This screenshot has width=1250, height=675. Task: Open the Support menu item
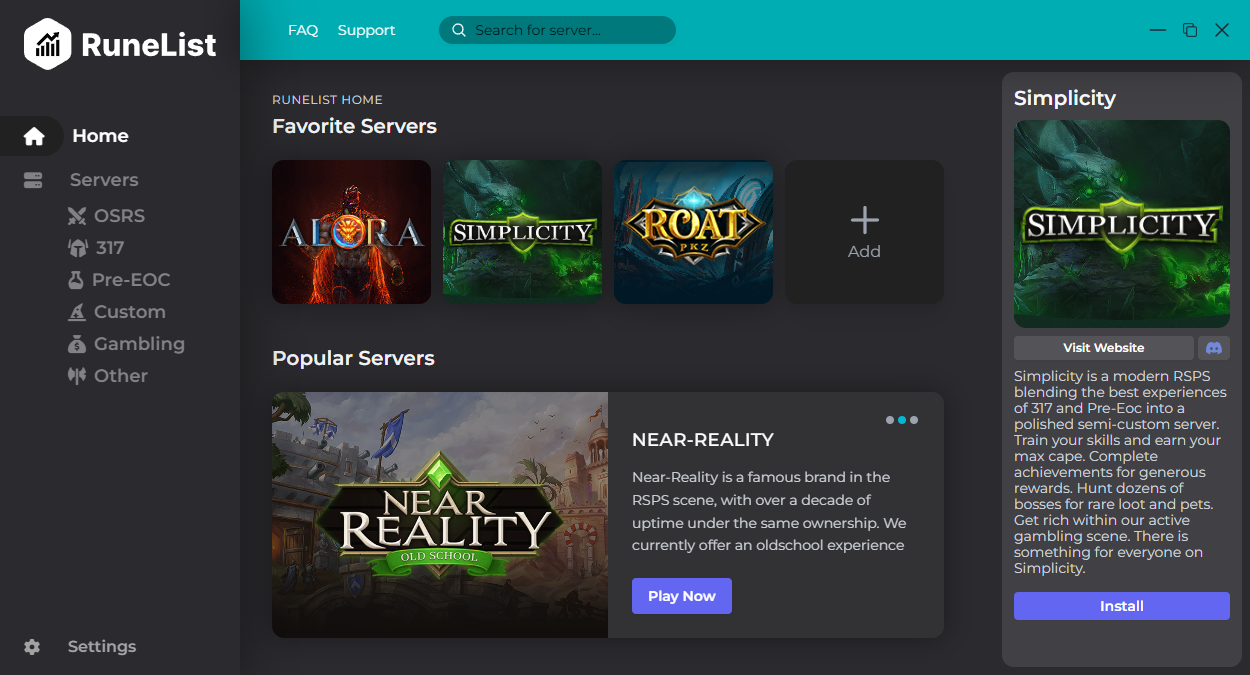(x=366, y=30)
